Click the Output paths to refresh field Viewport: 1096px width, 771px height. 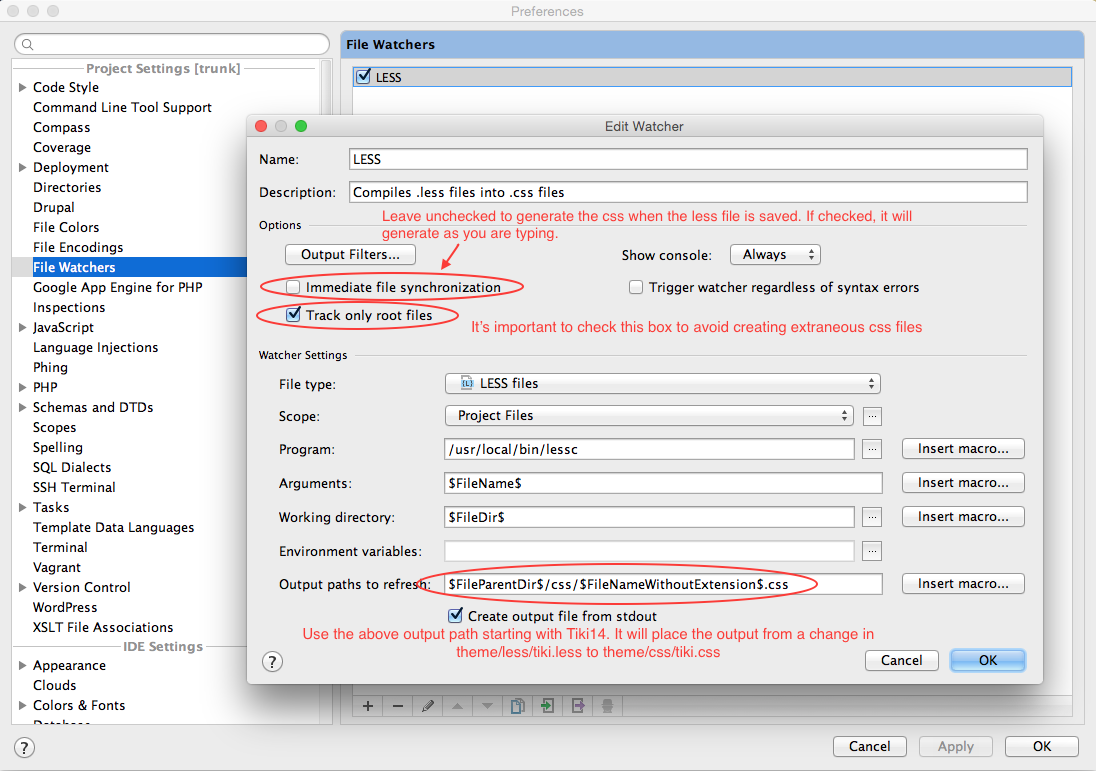[663, 584]
